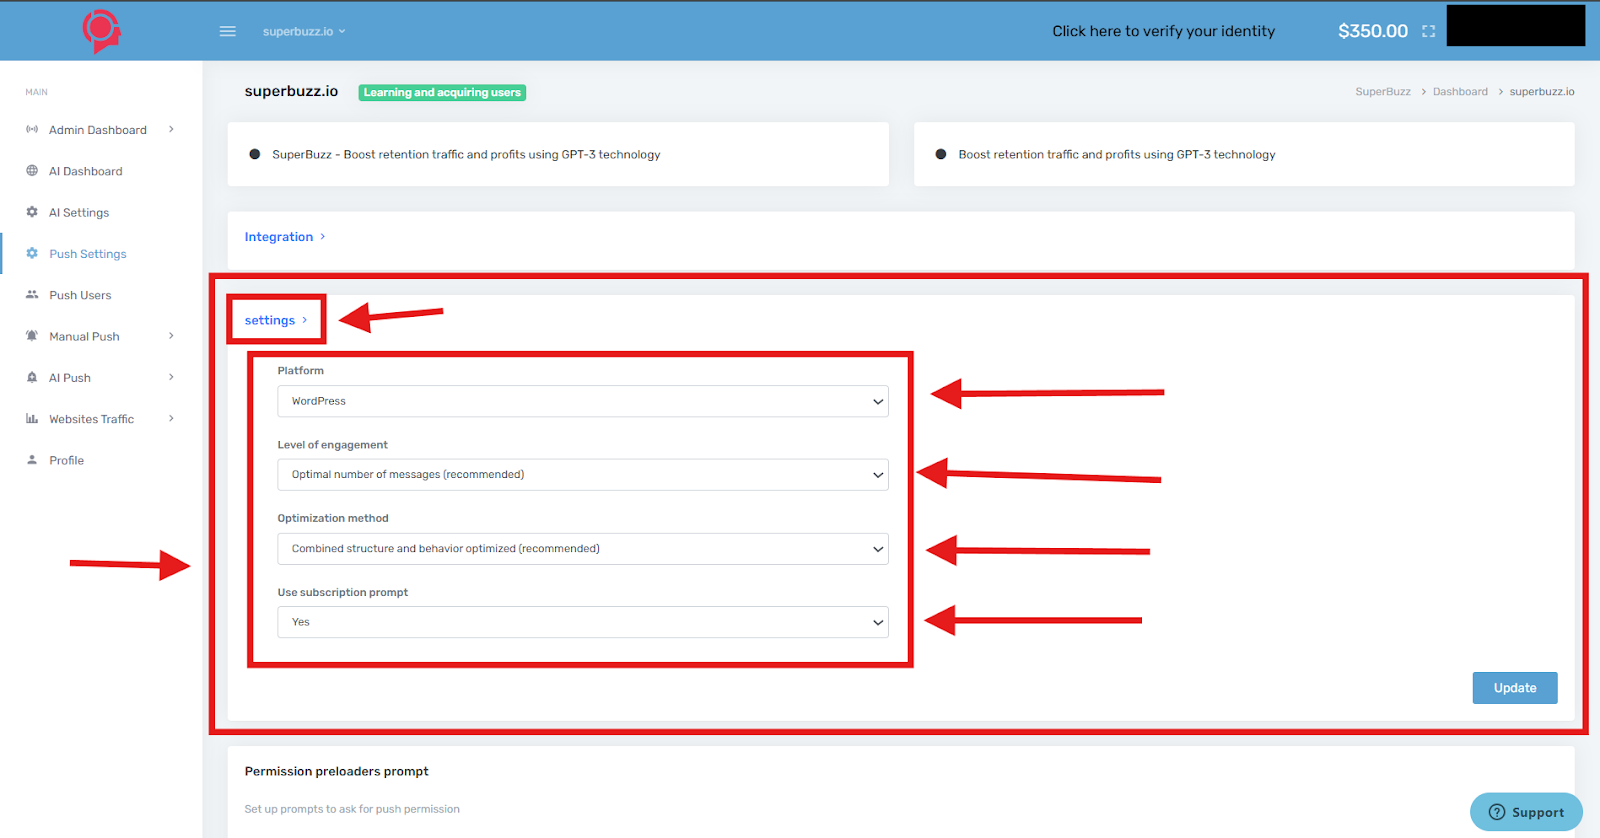Expand the Websites Traffic submenu chevron

(171, 418)
